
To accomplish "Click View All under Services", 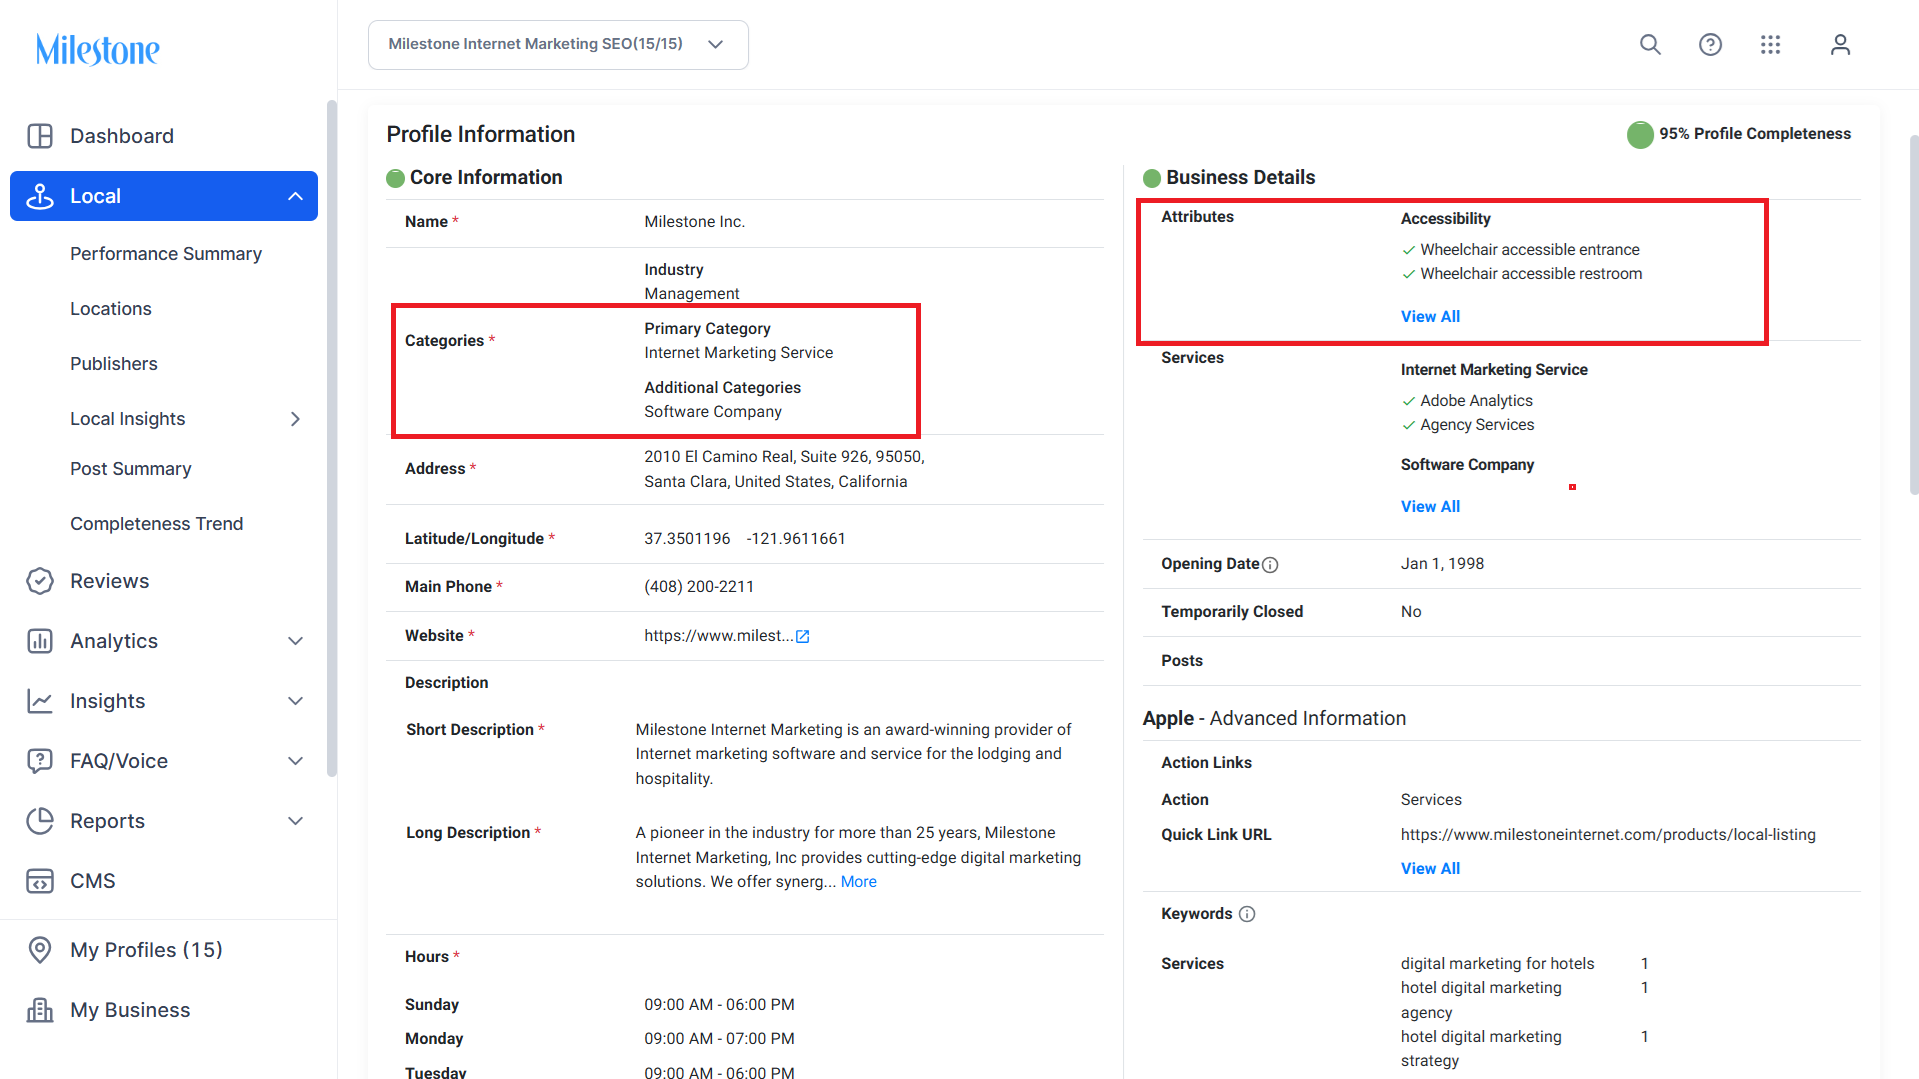I will tap(1430, 507).
